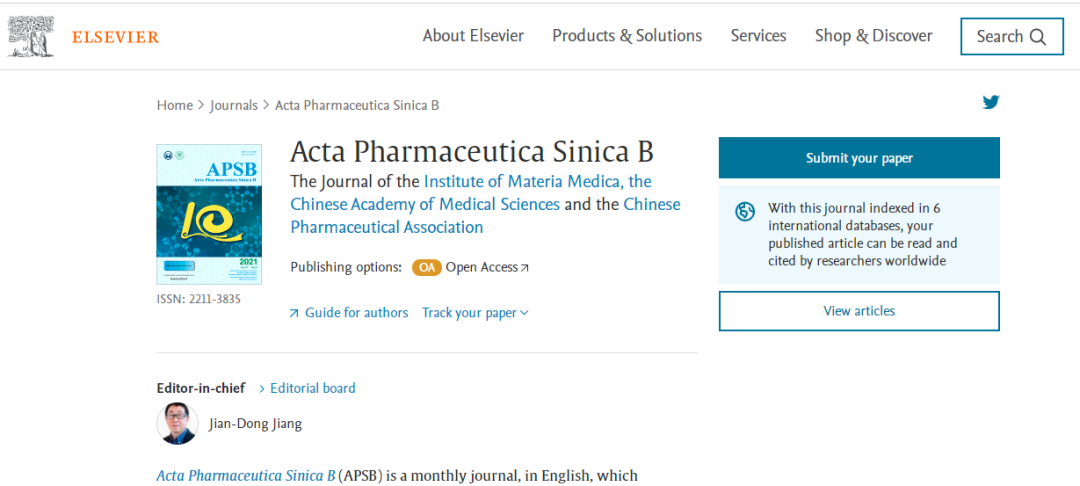Click Jian-Dong Jiang's profile photo

(x=177, y=423)
